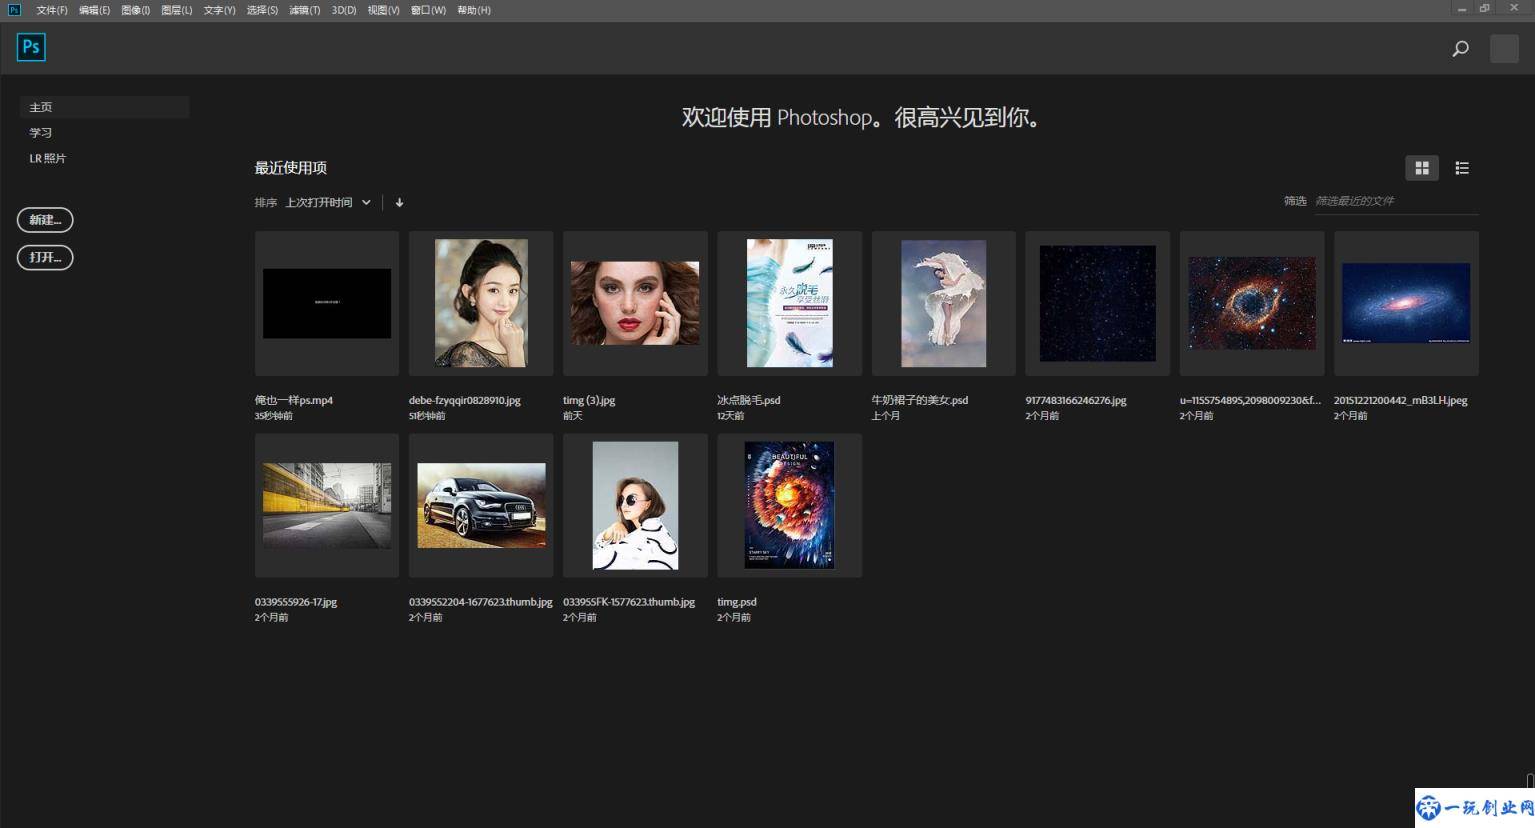Click the file name 牛奶裙子的美女.psd
This screenshot has height=828, width=1535.
click(920, 400)
